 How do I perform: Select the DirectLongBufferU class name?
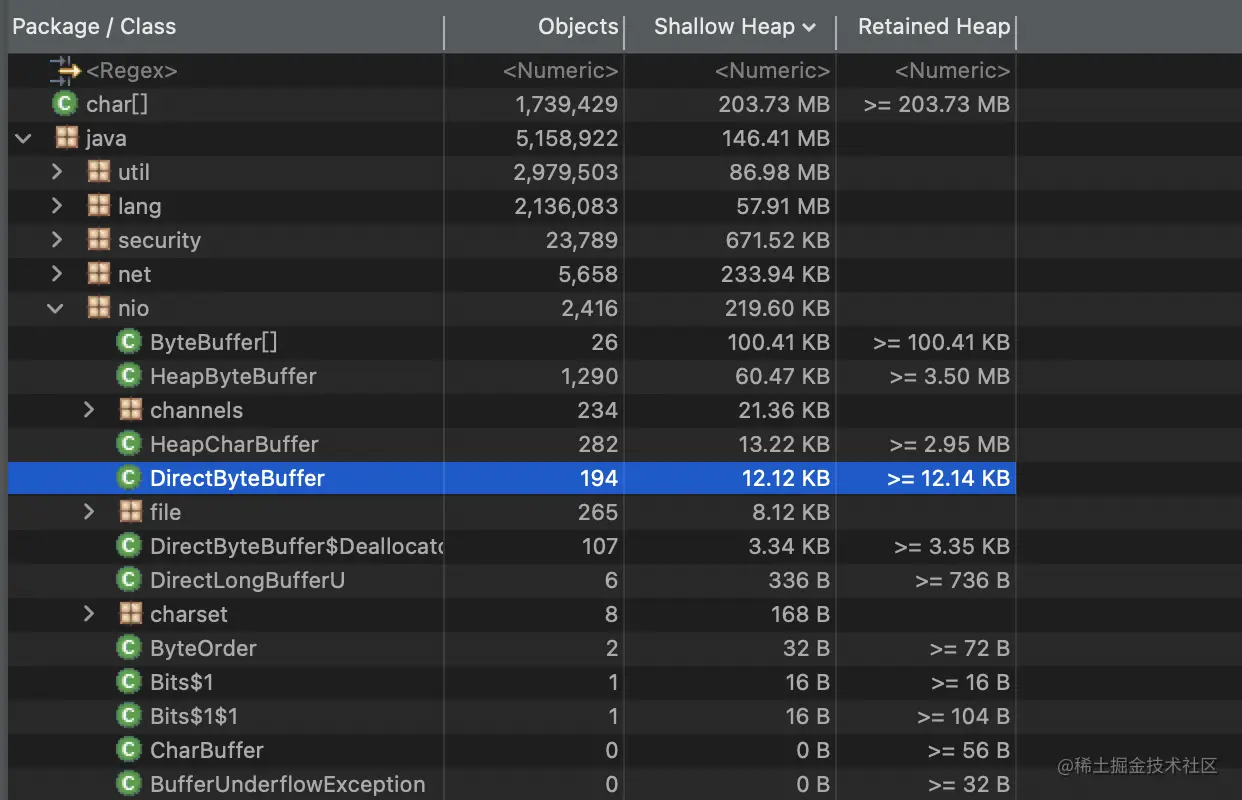[247, 580]
